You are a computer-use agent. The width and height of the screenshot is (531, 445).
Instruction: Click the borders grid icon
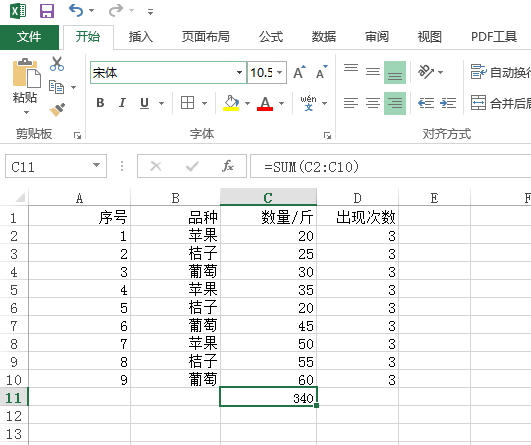coord(187,103)
